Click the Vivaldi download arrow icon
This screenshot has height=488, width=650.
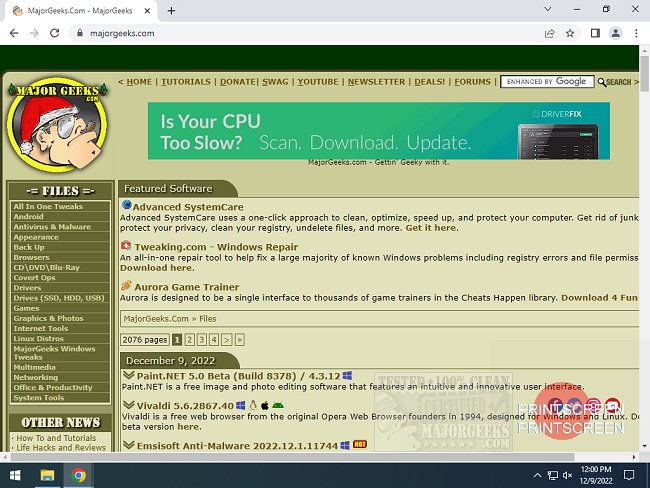pos(129,405)
